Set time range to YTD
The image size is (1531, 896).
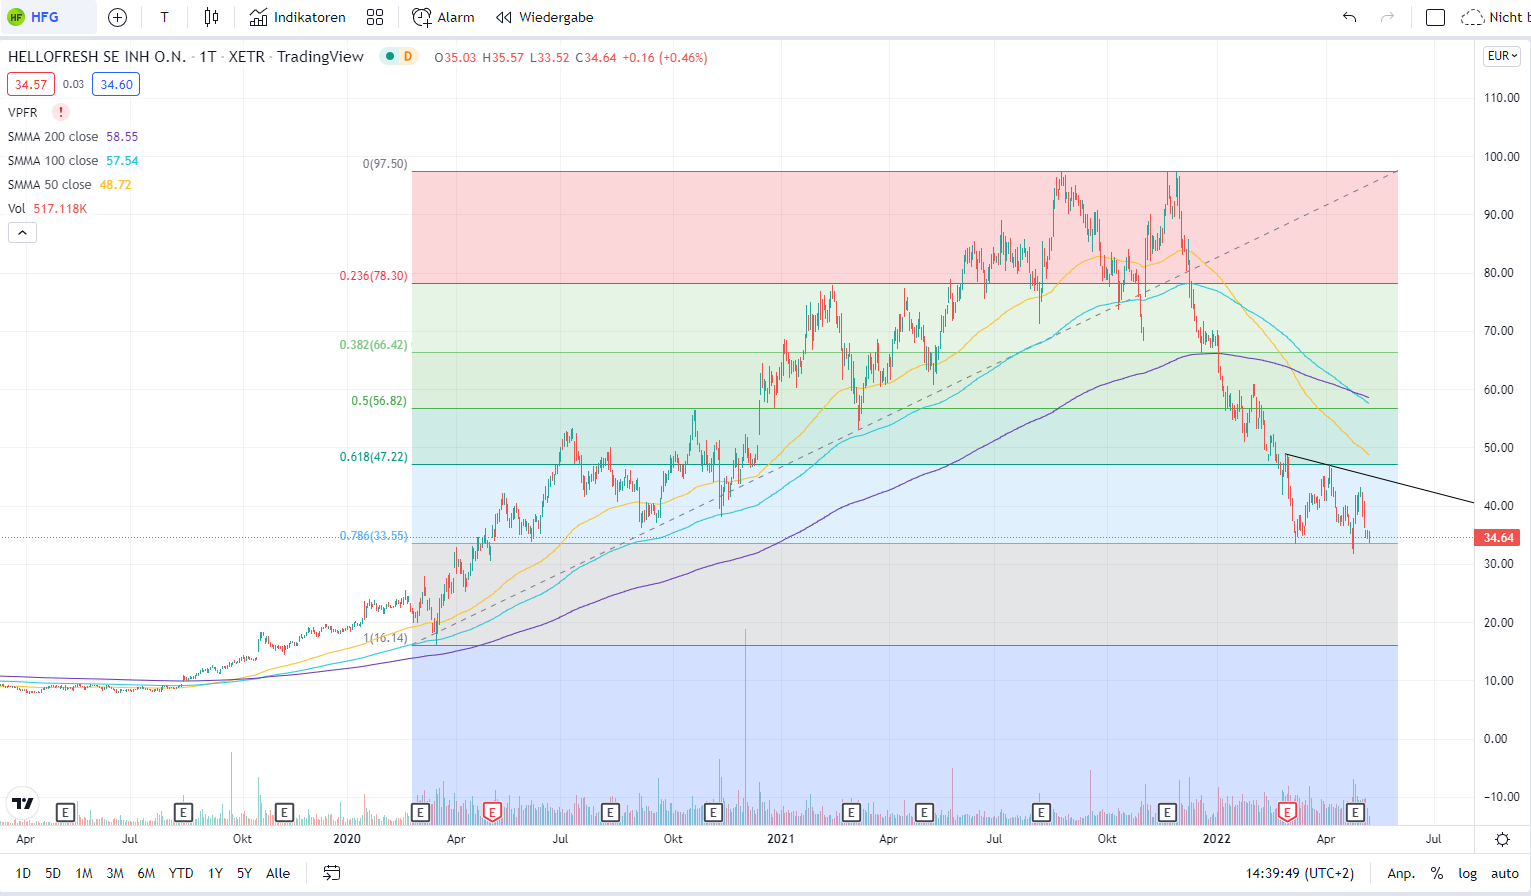pos(181,873)
